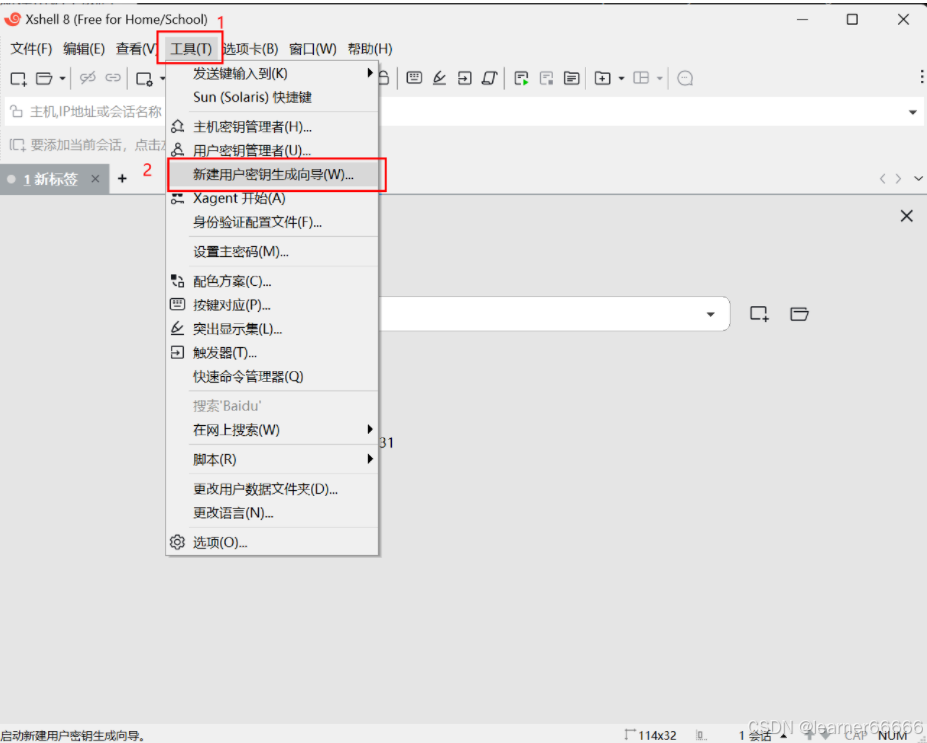The width and height of the screenshot is (927, 743).
Task: Add a new tab with plus button
Action: pyautogui.click(x=122, y=179)
